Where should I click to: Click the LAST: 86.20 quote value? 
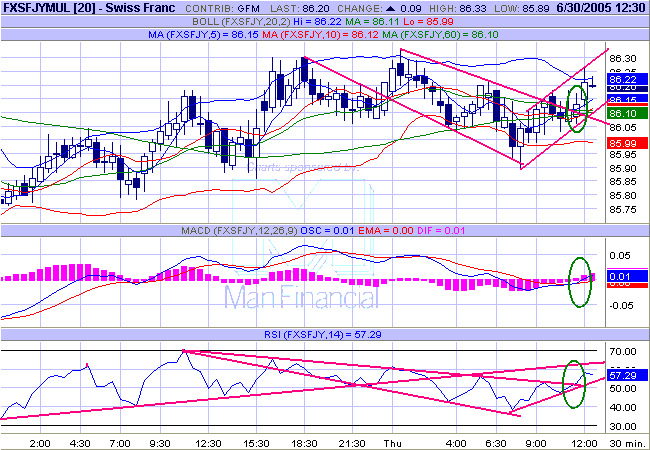click(x=301, y=8)
